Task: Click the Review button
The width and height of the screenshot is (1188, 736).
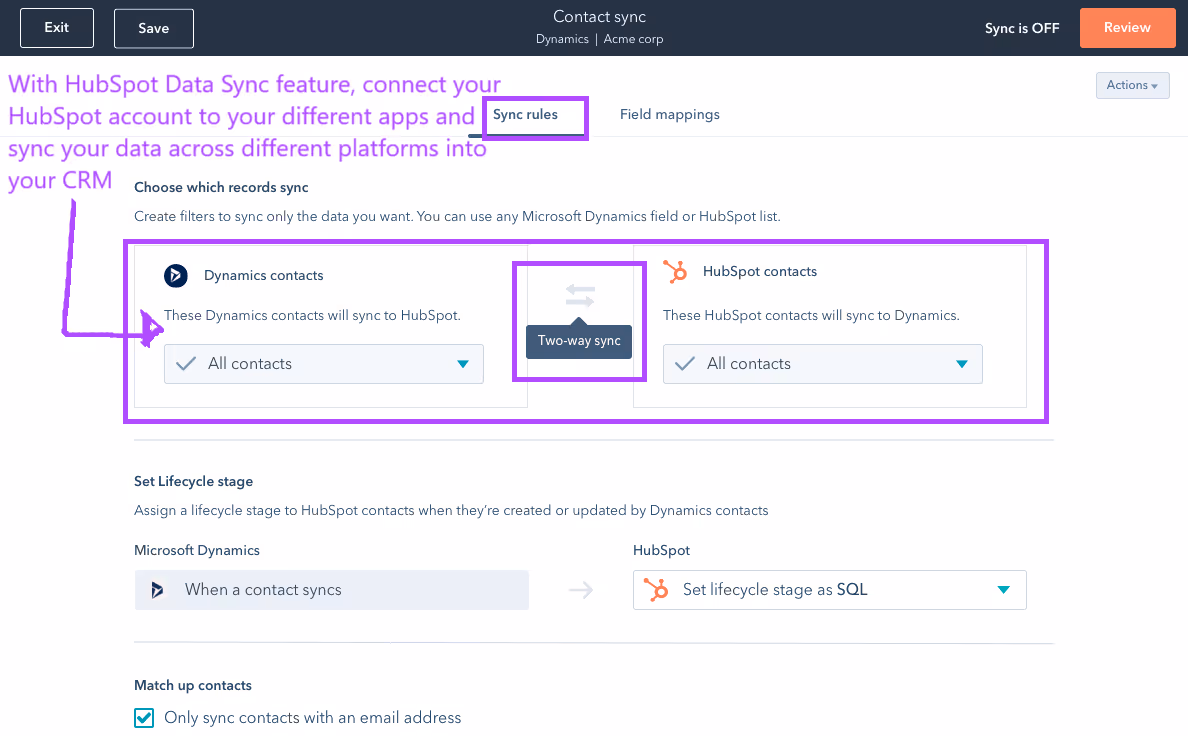Action: tap(1127, 28)
